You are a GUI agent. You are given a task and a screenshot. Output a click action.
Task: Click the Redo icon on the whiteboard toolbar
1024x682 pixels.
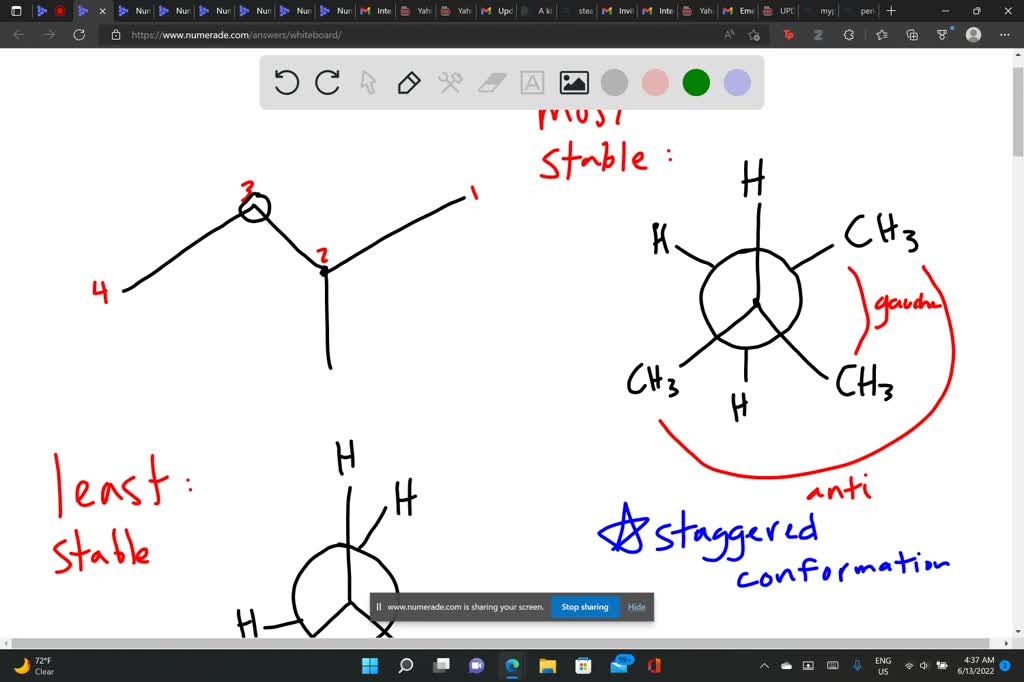click(328, 83)
